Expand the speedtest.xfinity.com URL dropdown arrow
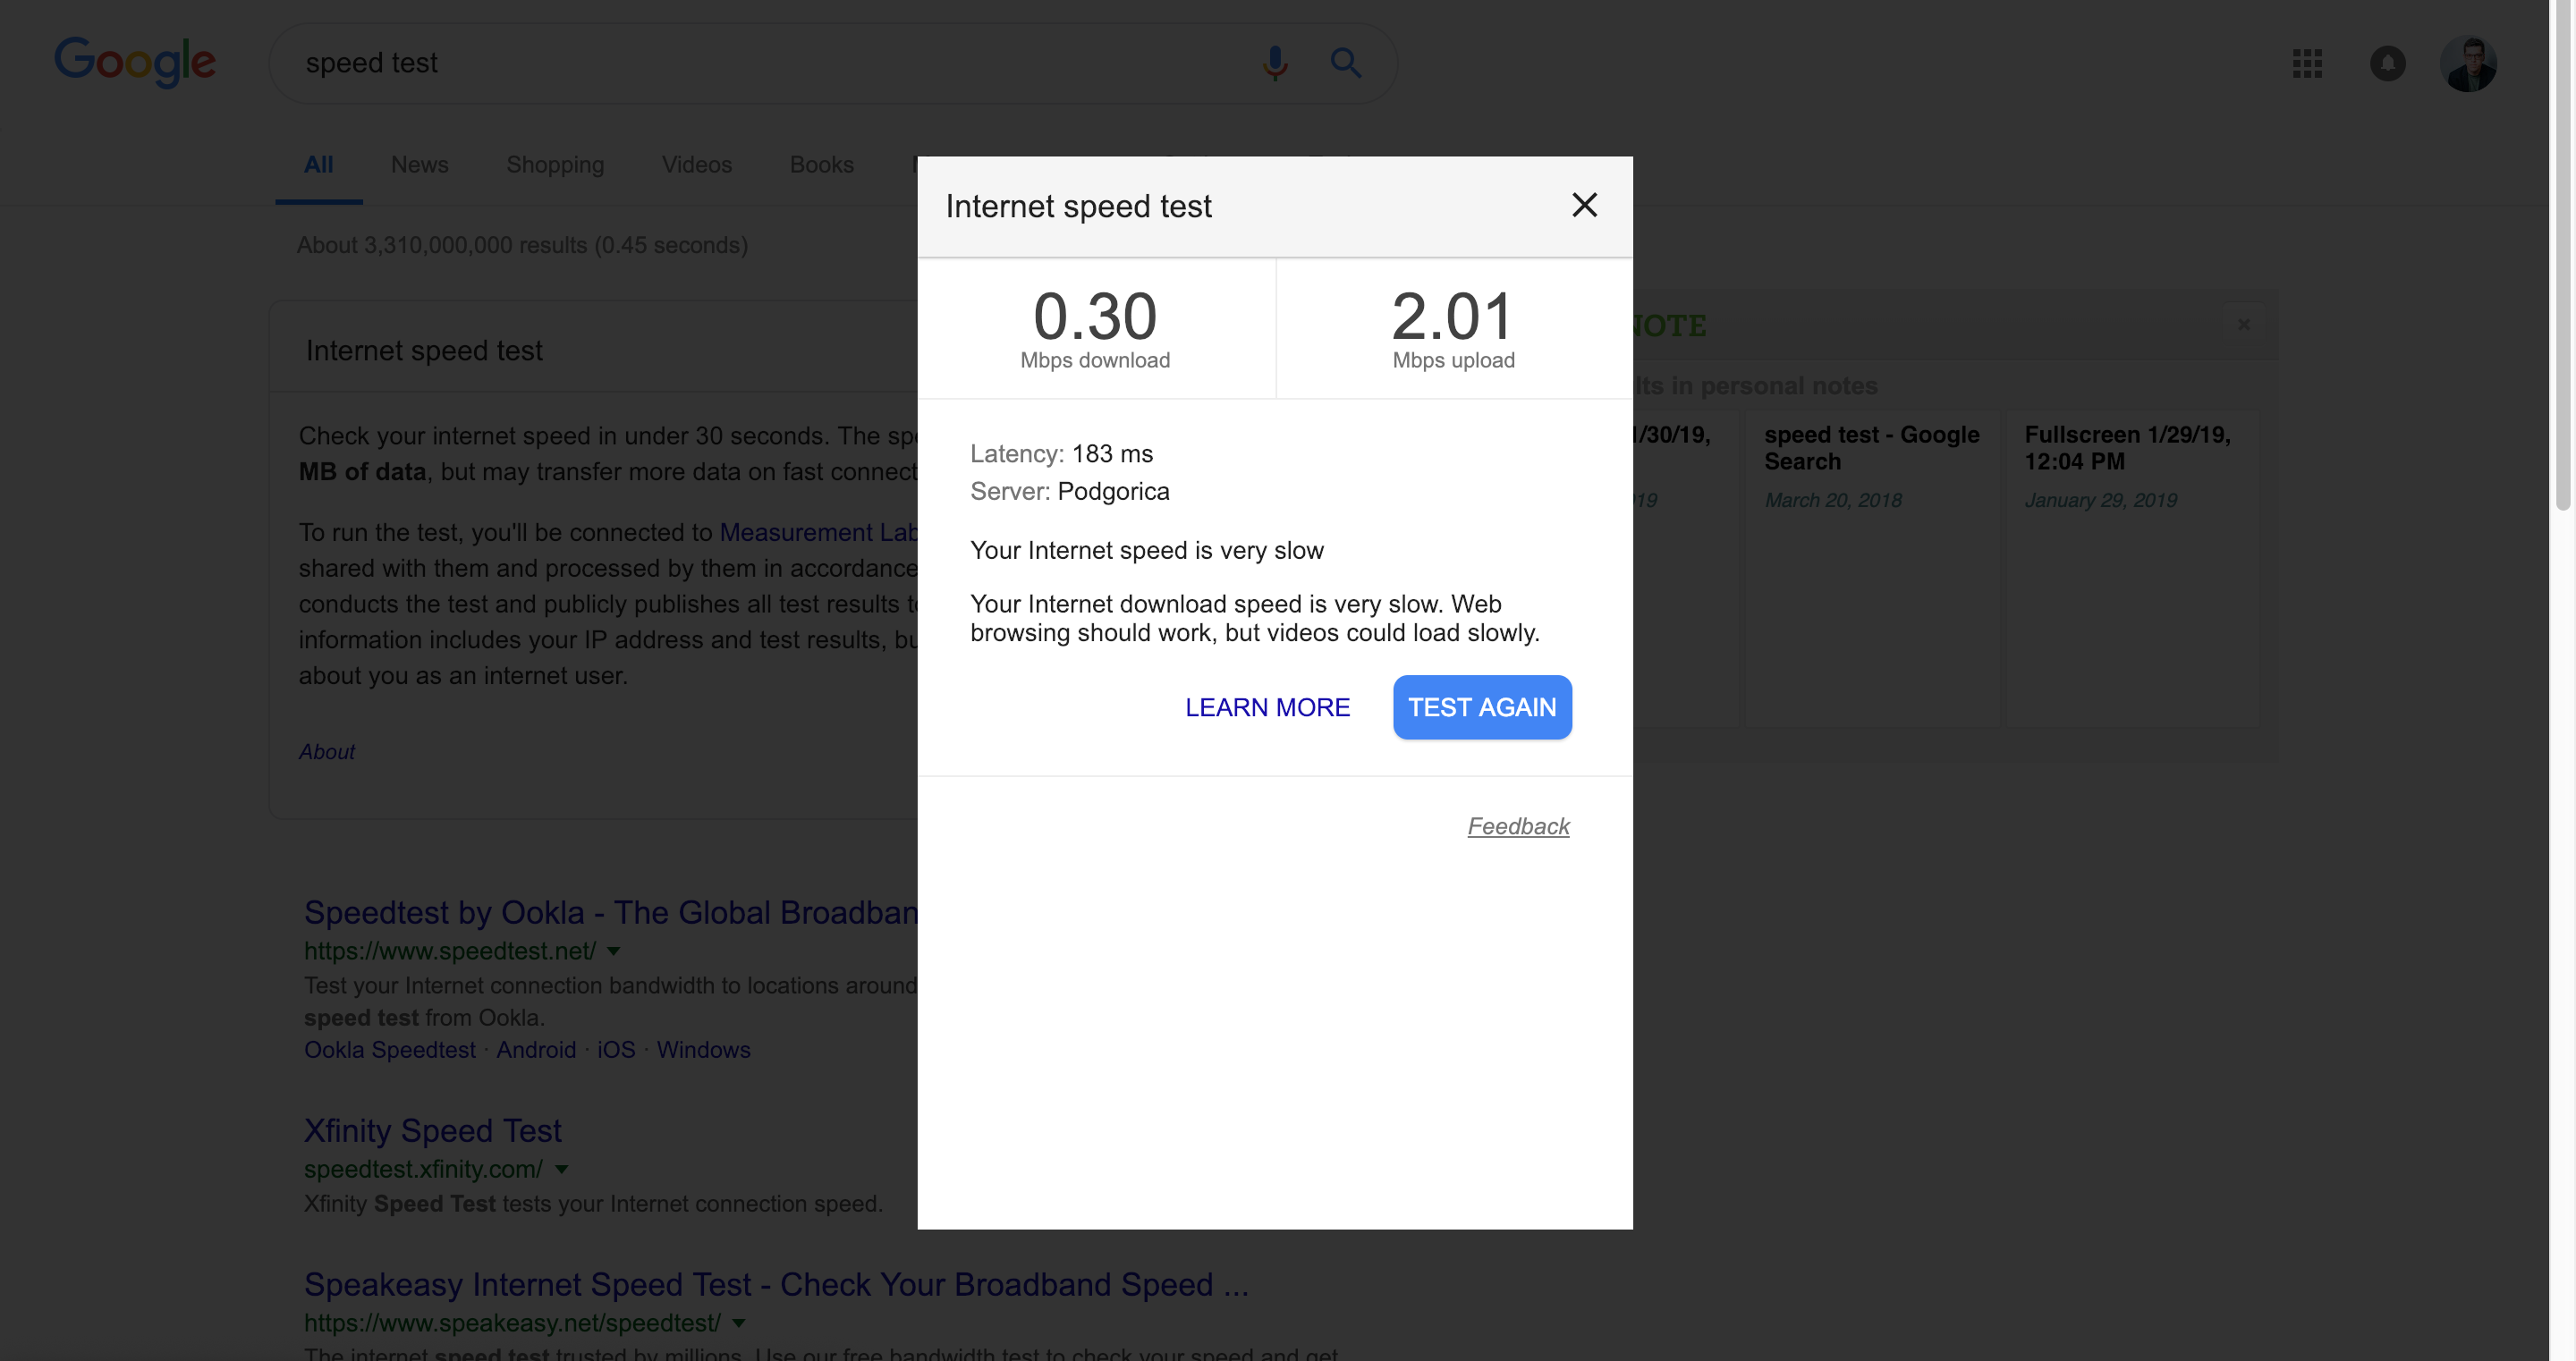2576x1361 pixels. pos(561,1169)
